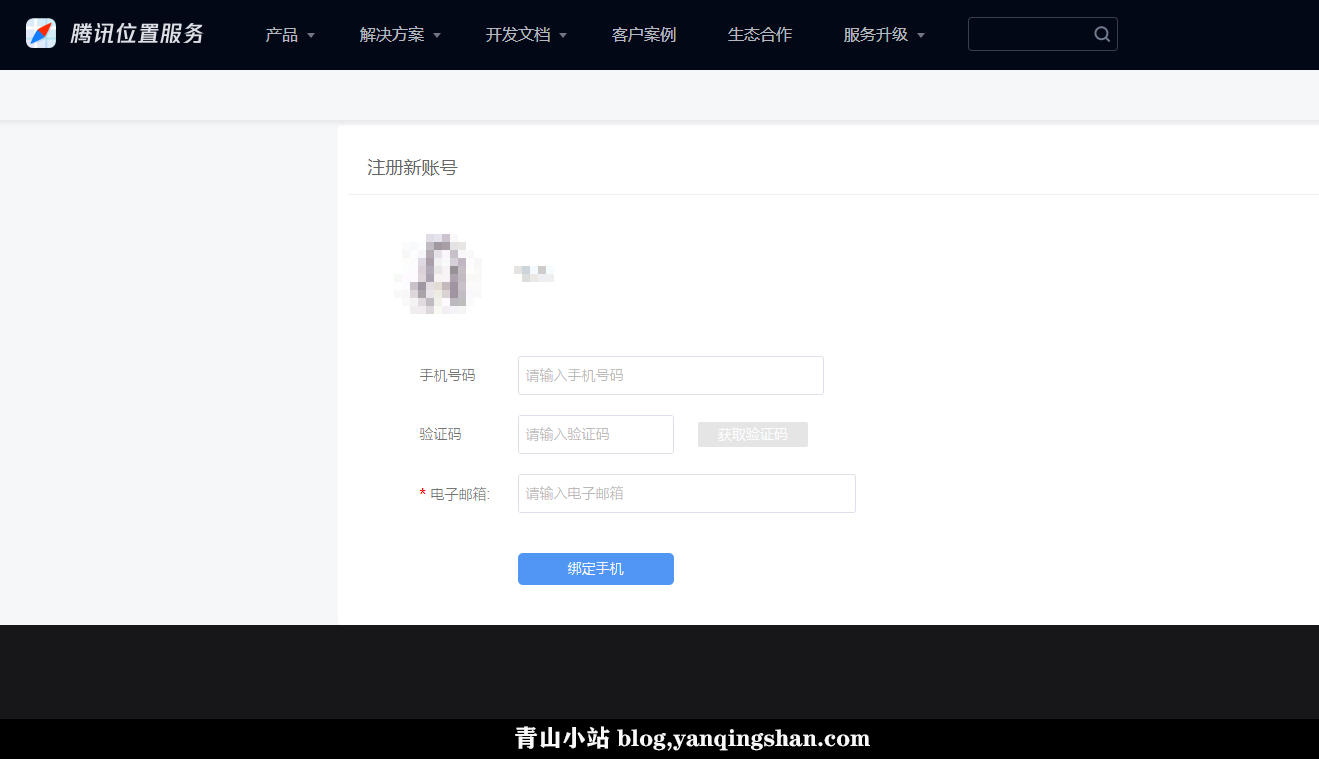This screenshot has height=759, width=1319.
Task: Click the 注册新账号 heading
Action: point(412,168)
